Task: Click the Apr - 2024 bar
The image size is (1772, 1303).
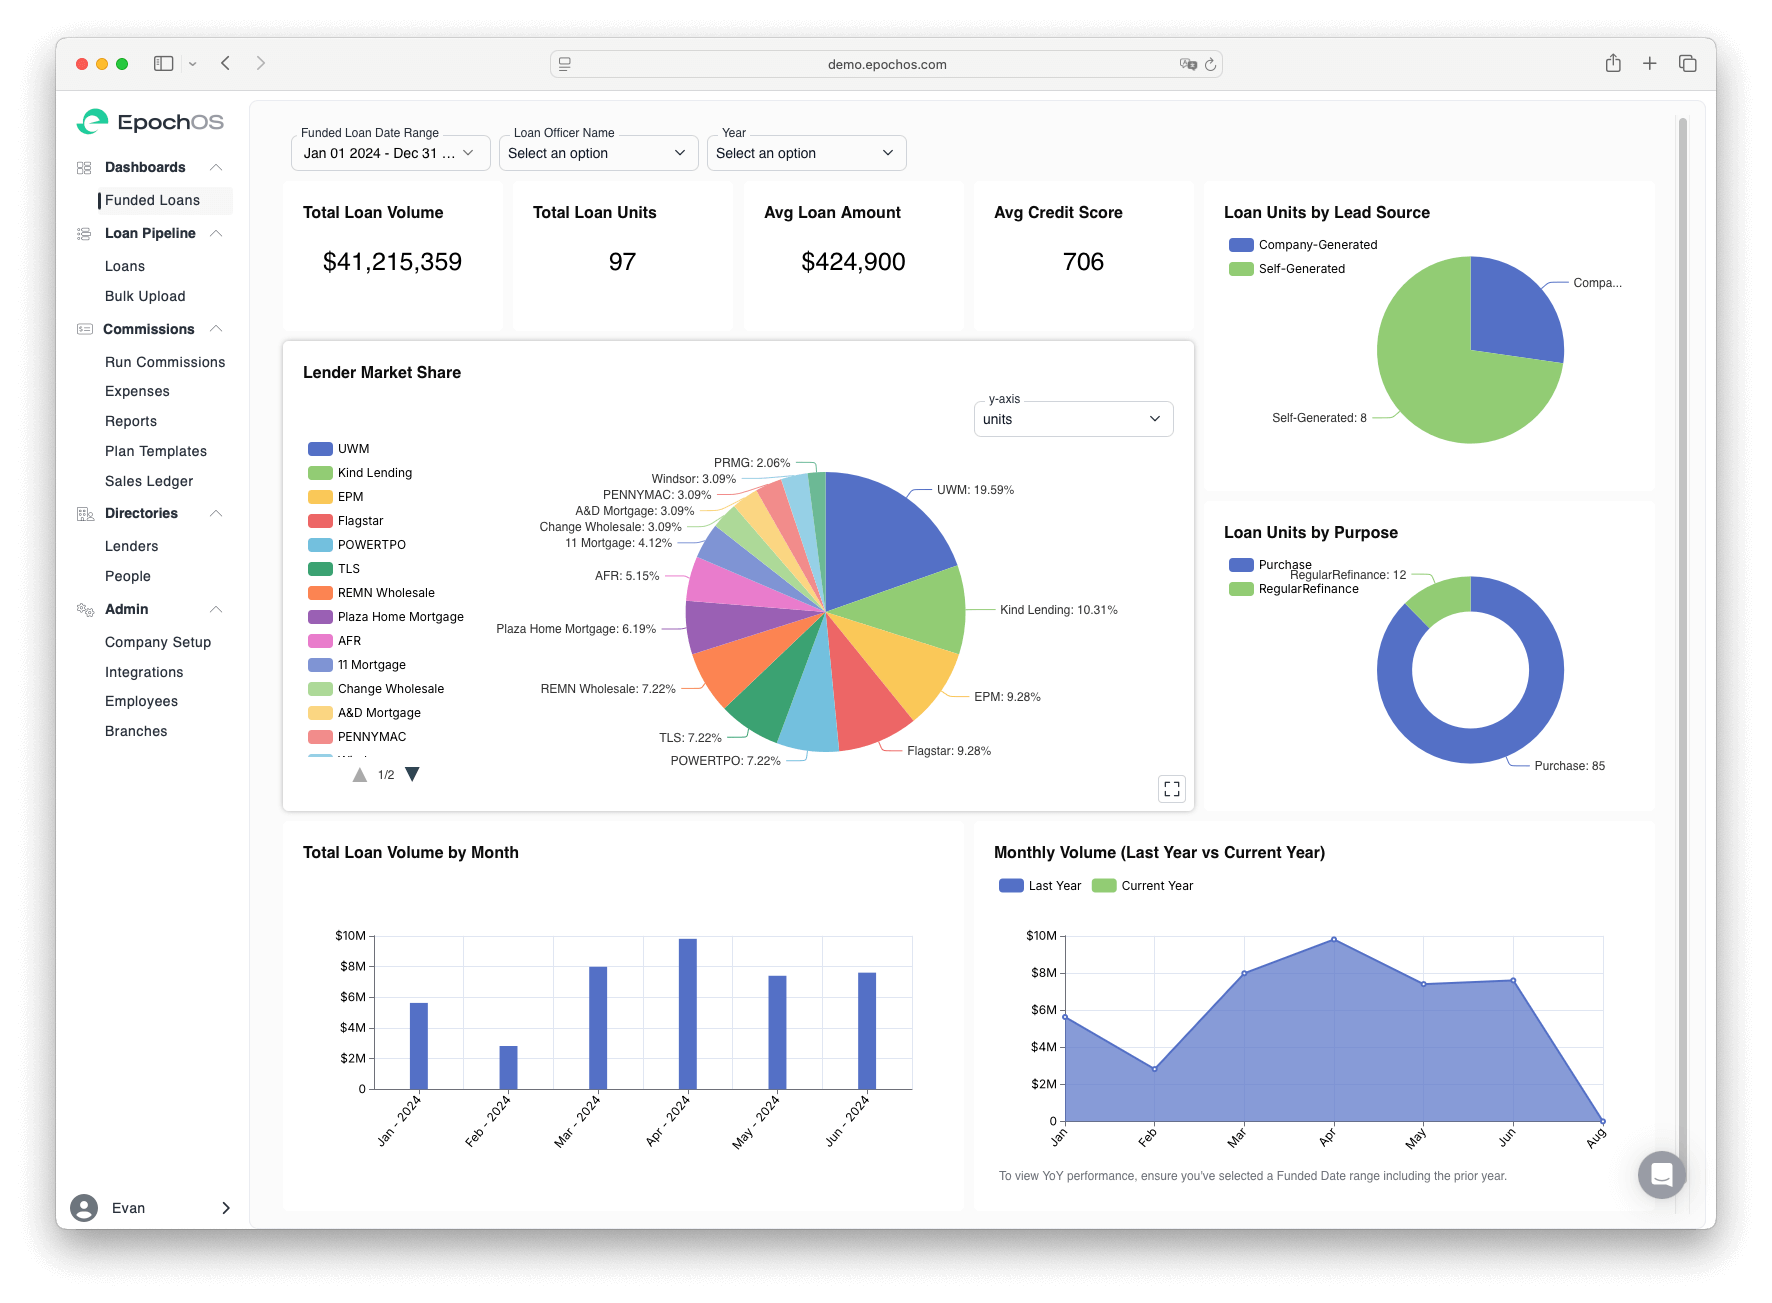Action: (x=688, y=1013)
